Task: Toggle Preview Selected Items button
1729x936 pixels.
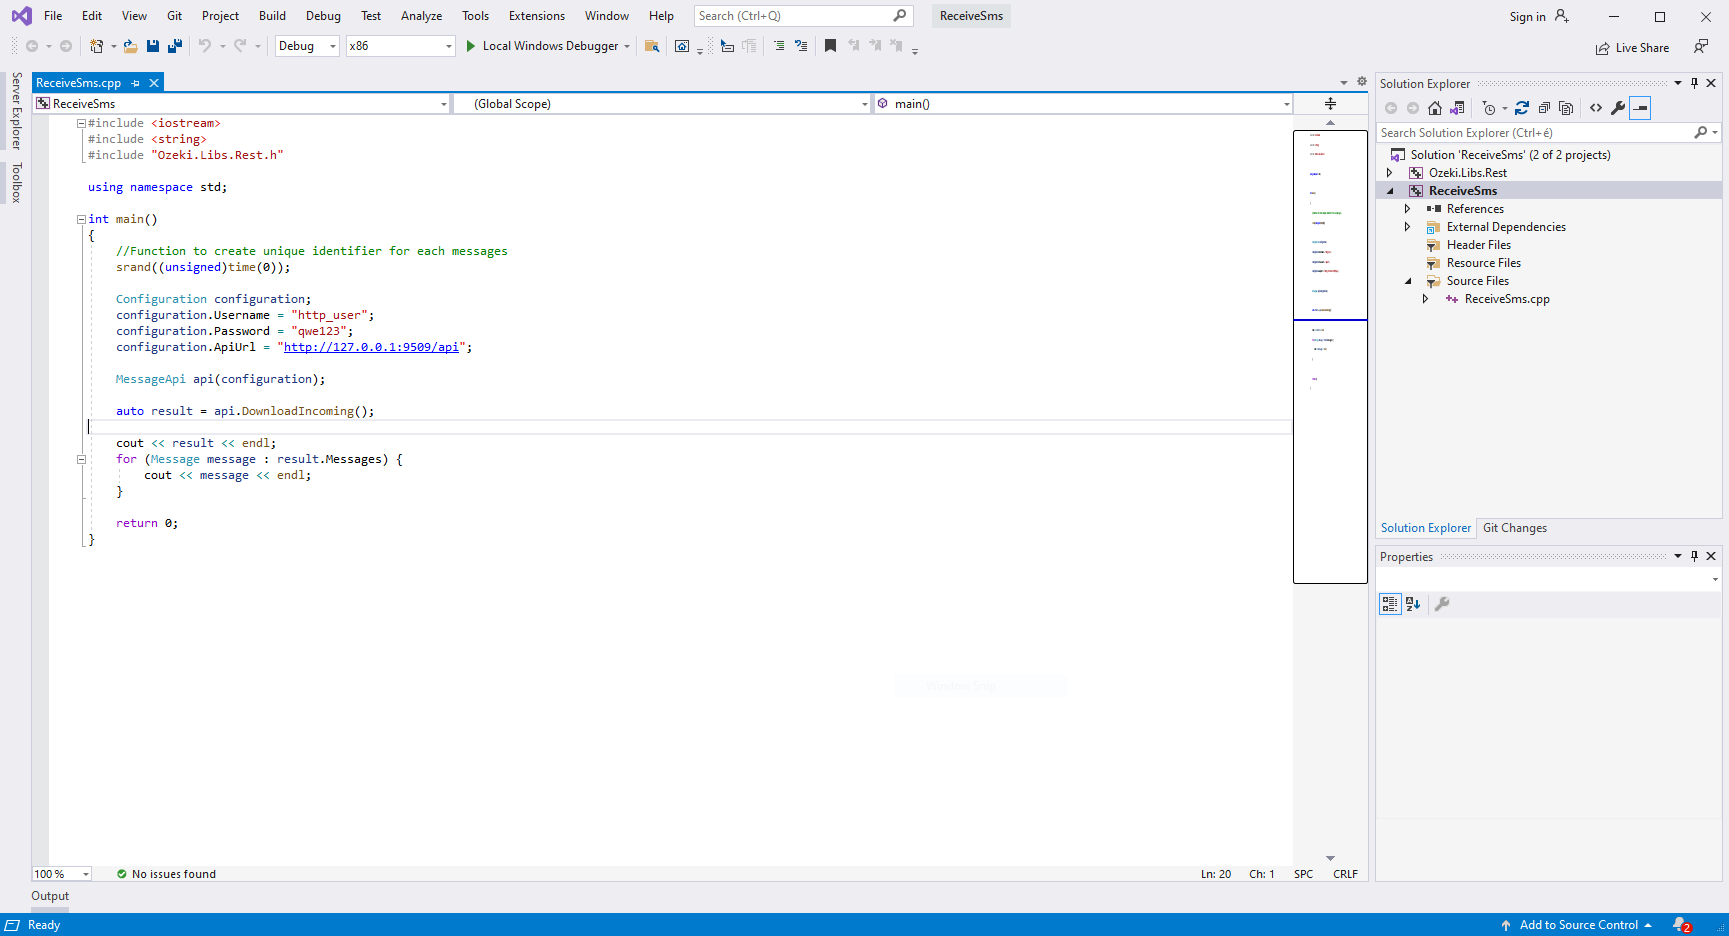Action: click(x=1640, y=108)
